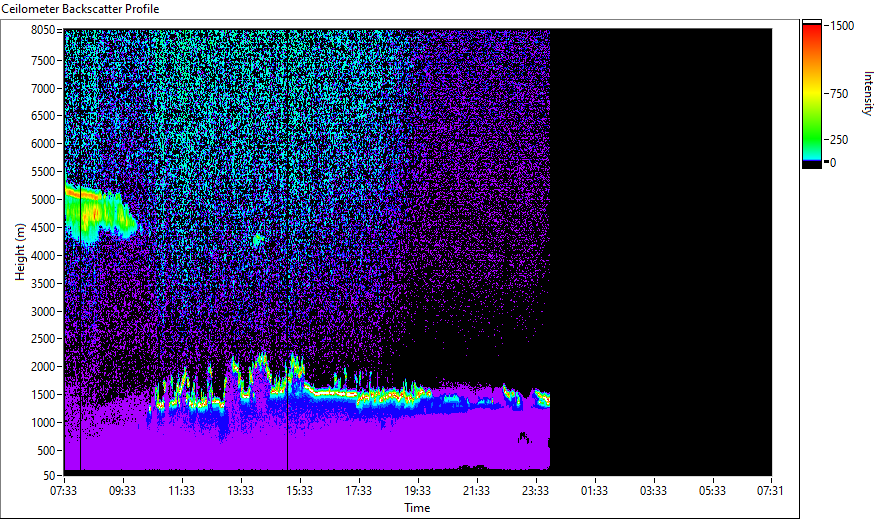Click the 19:33 time axis label

(x=417, y=491)
